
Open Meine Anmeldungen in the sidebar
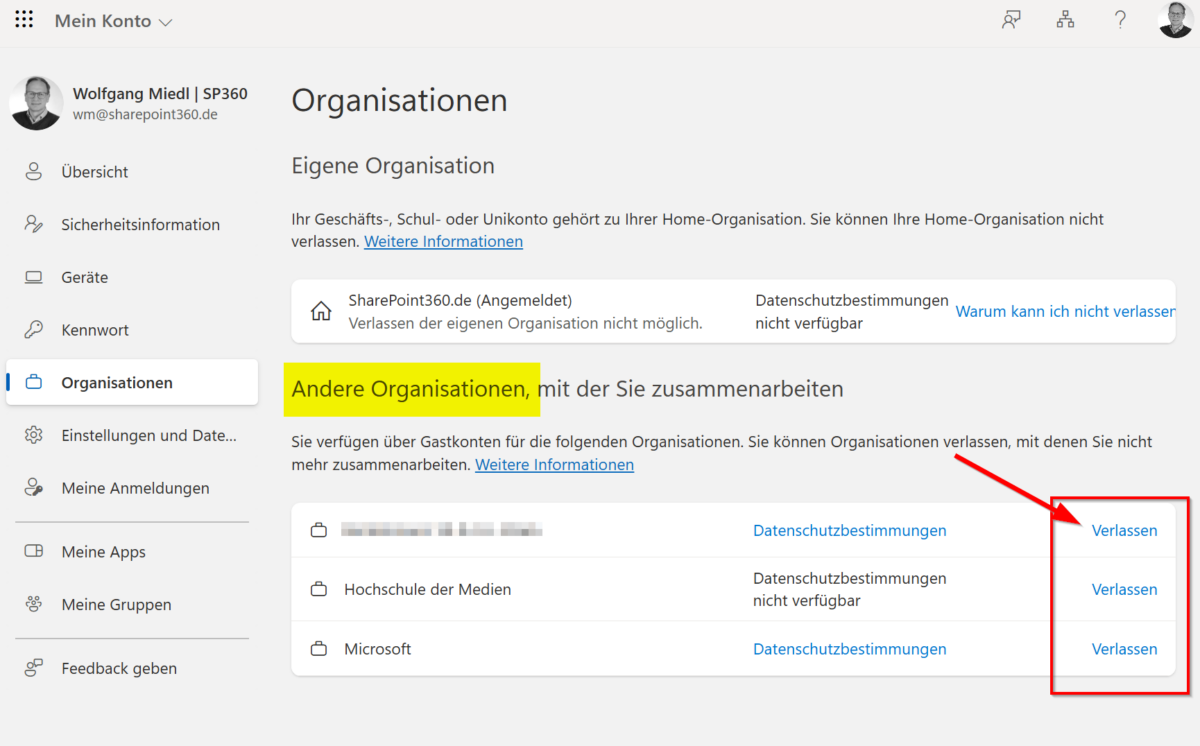coord(135,489)
